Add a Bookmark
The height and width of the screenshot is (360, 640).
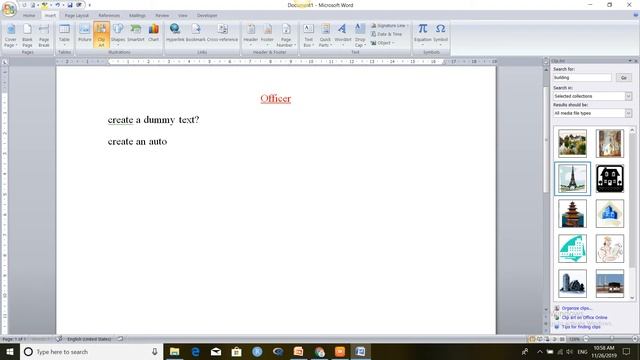tap(196, 33)
